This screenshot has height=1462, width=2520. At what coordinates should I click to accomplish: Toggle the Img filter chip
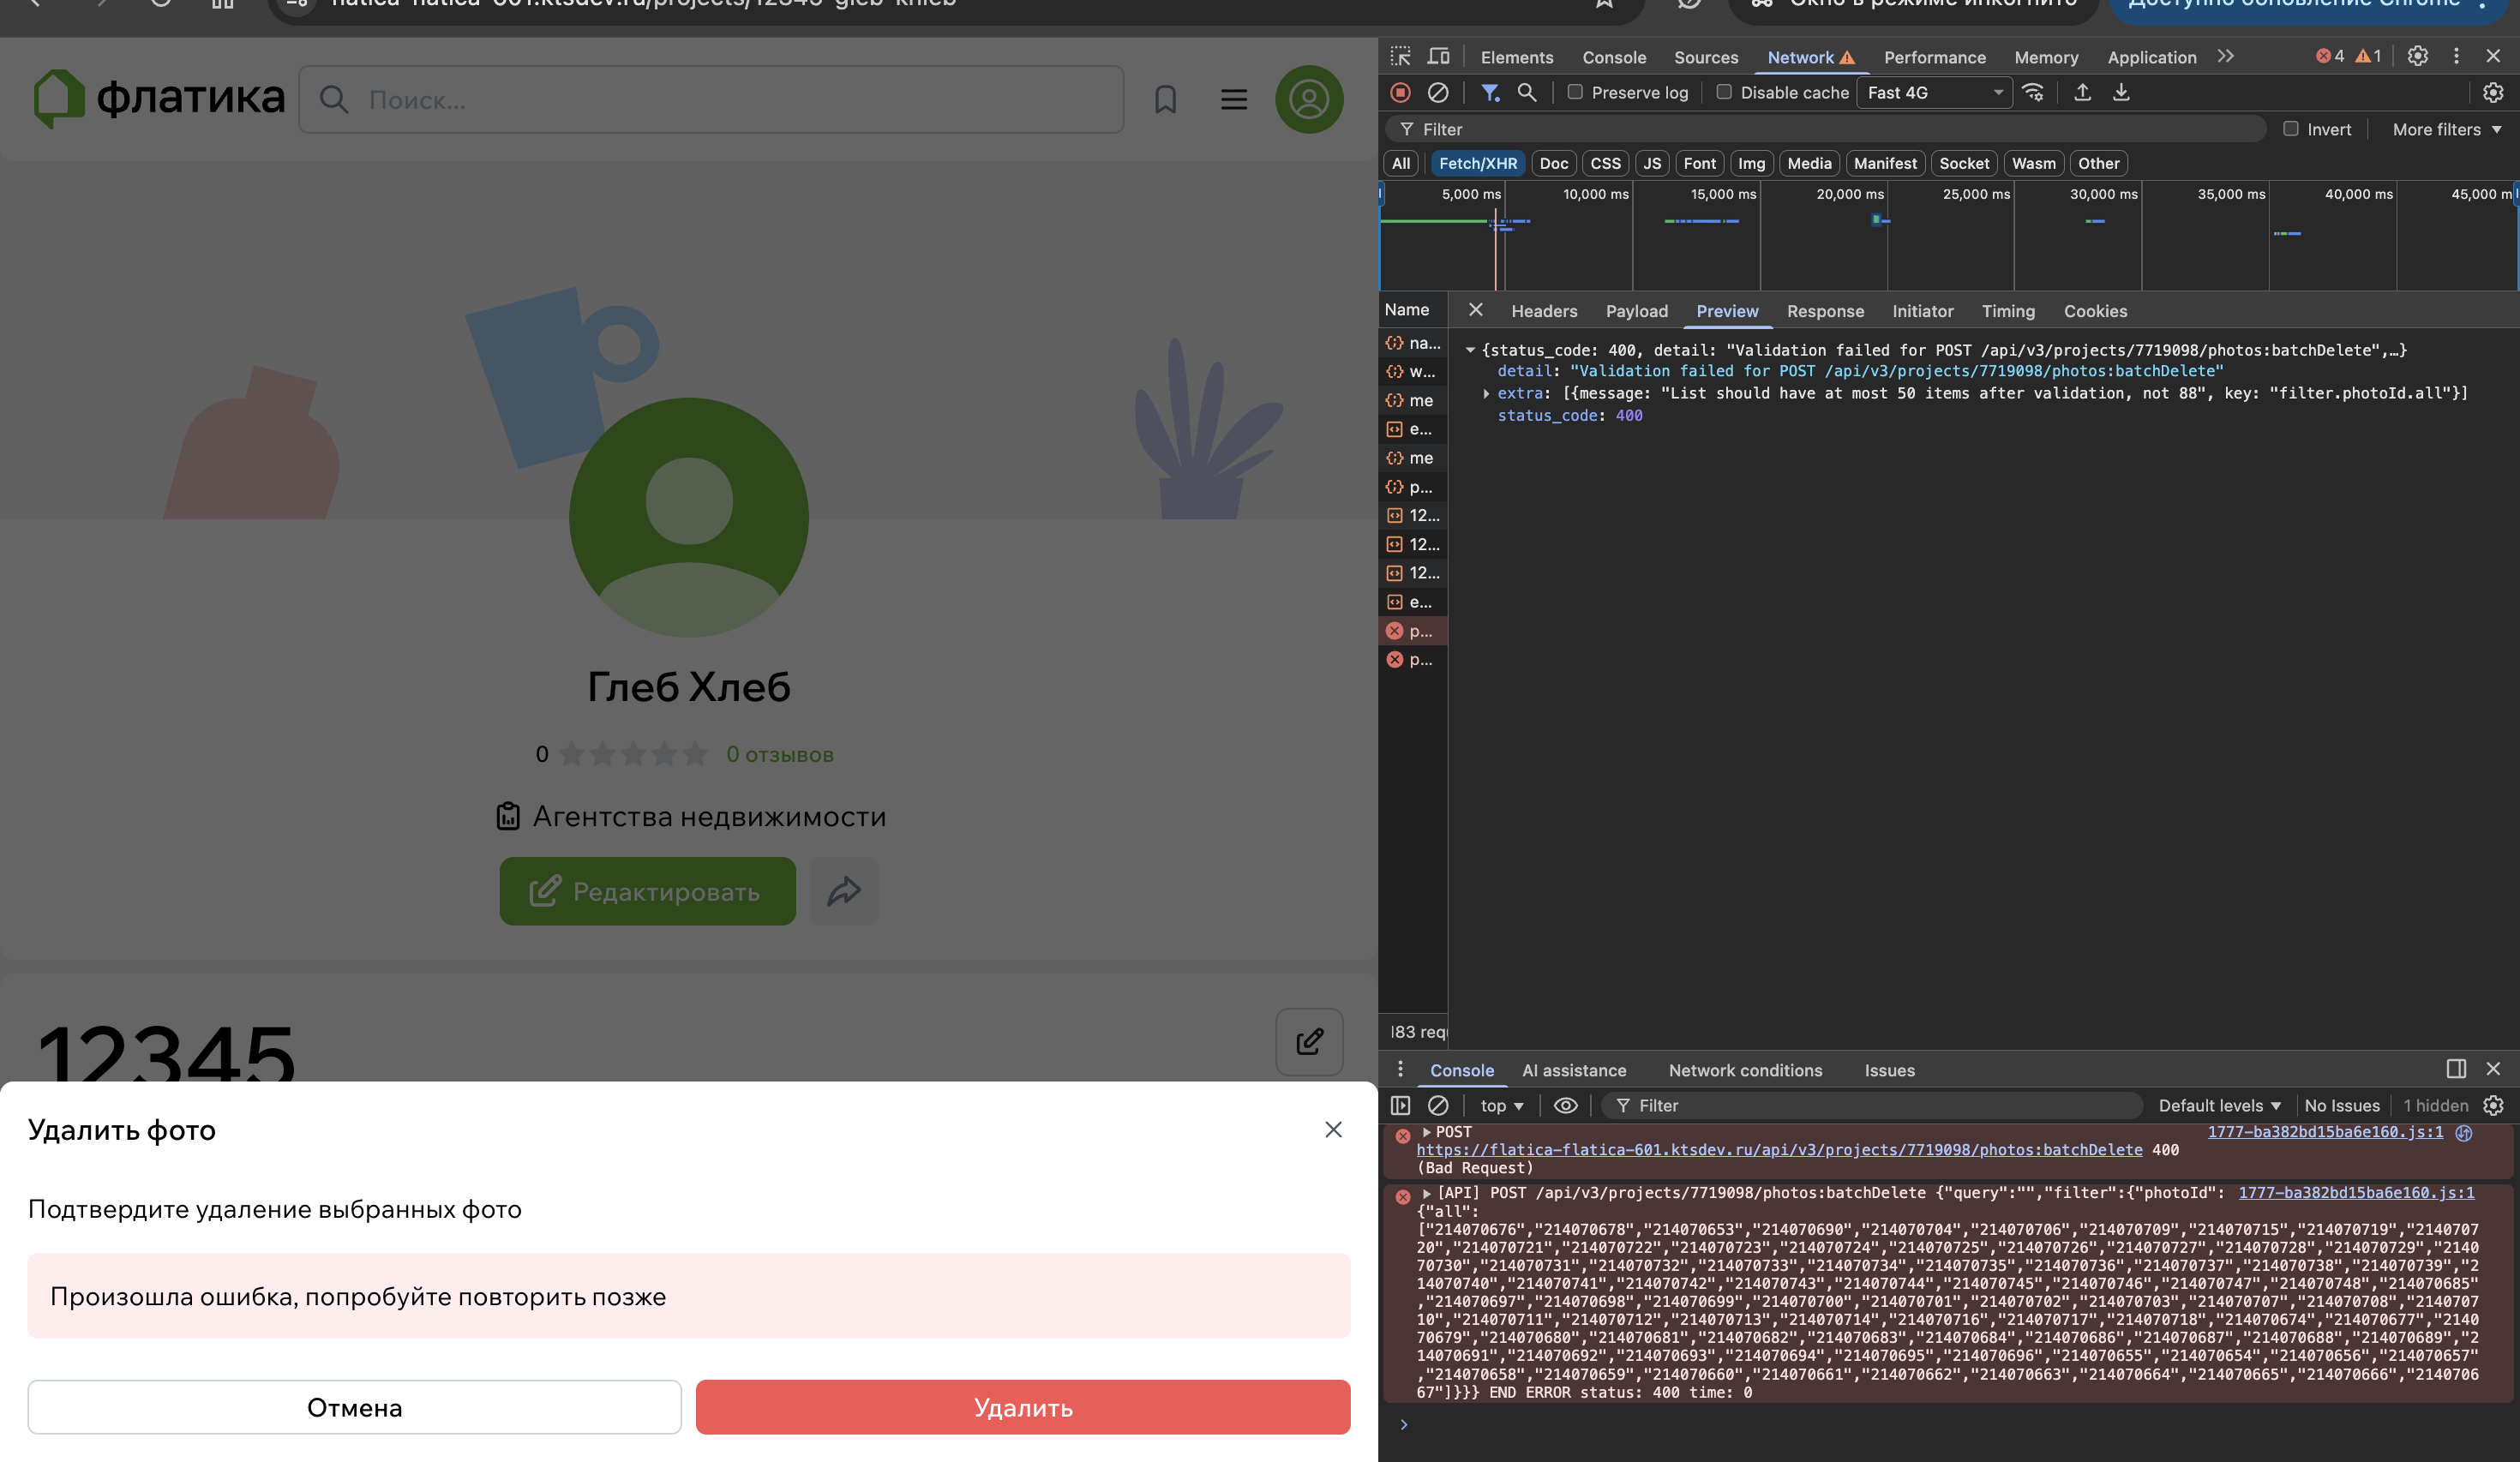(1751, 163)
